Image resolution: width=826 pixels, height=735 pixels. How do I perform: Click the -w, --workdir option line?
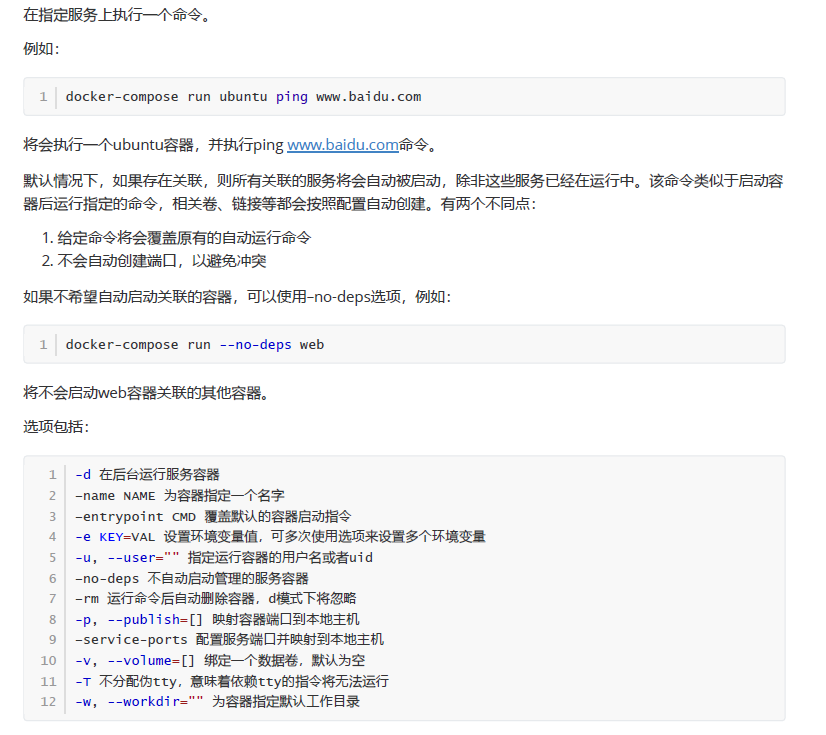[218, 702]
